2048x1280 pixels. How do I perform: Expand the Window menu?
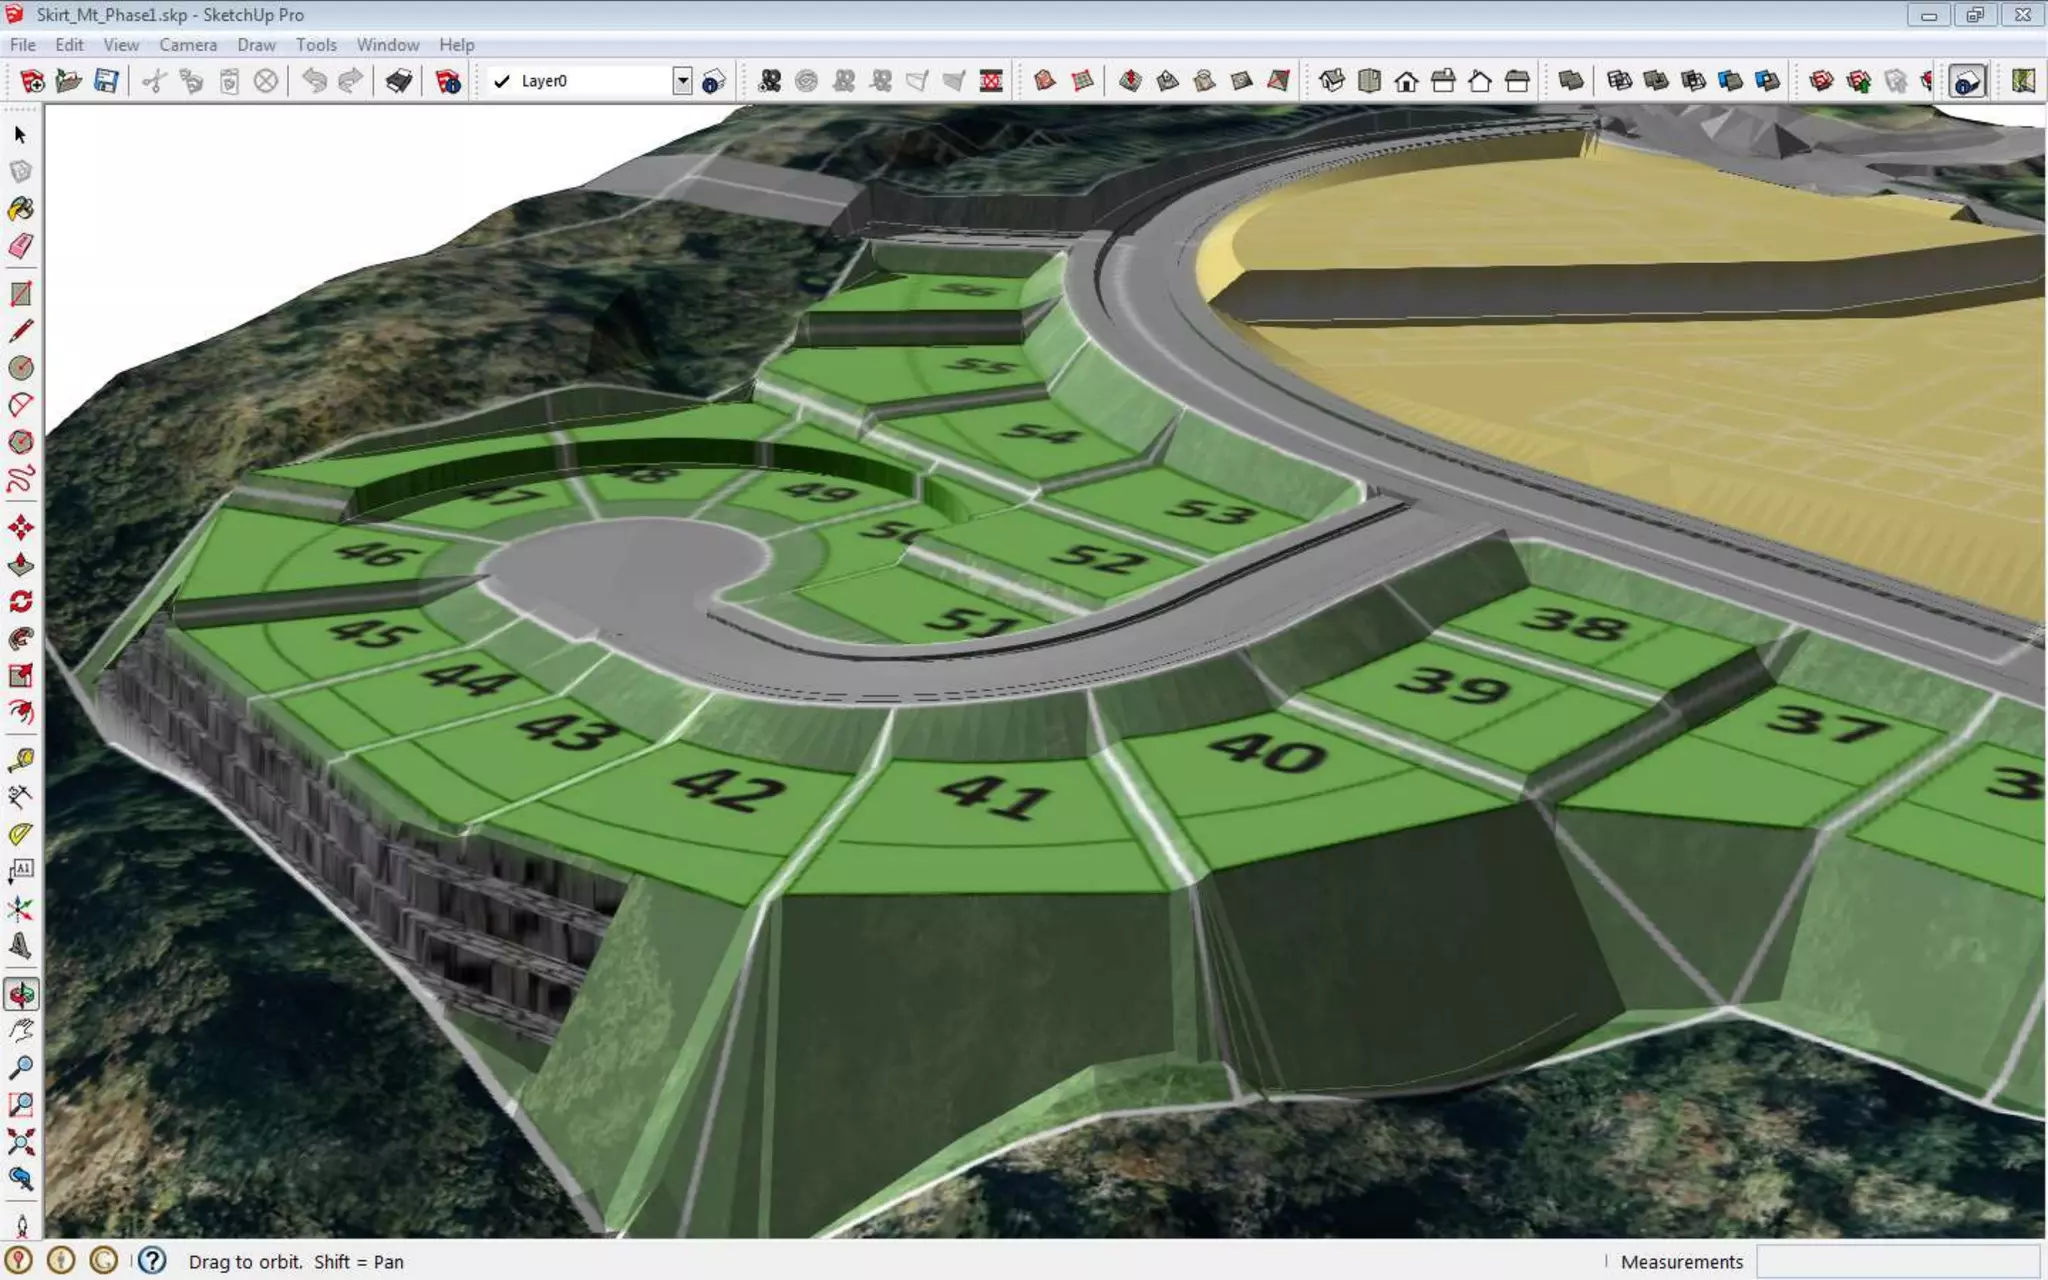387,45
